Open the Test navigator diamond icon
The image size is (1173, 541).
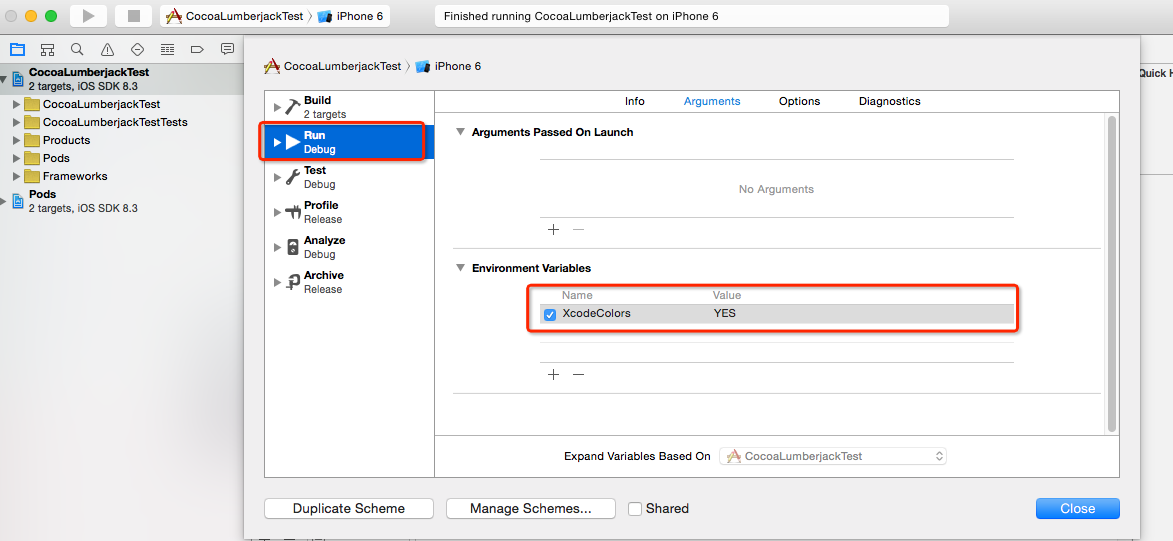pos(137,49)
